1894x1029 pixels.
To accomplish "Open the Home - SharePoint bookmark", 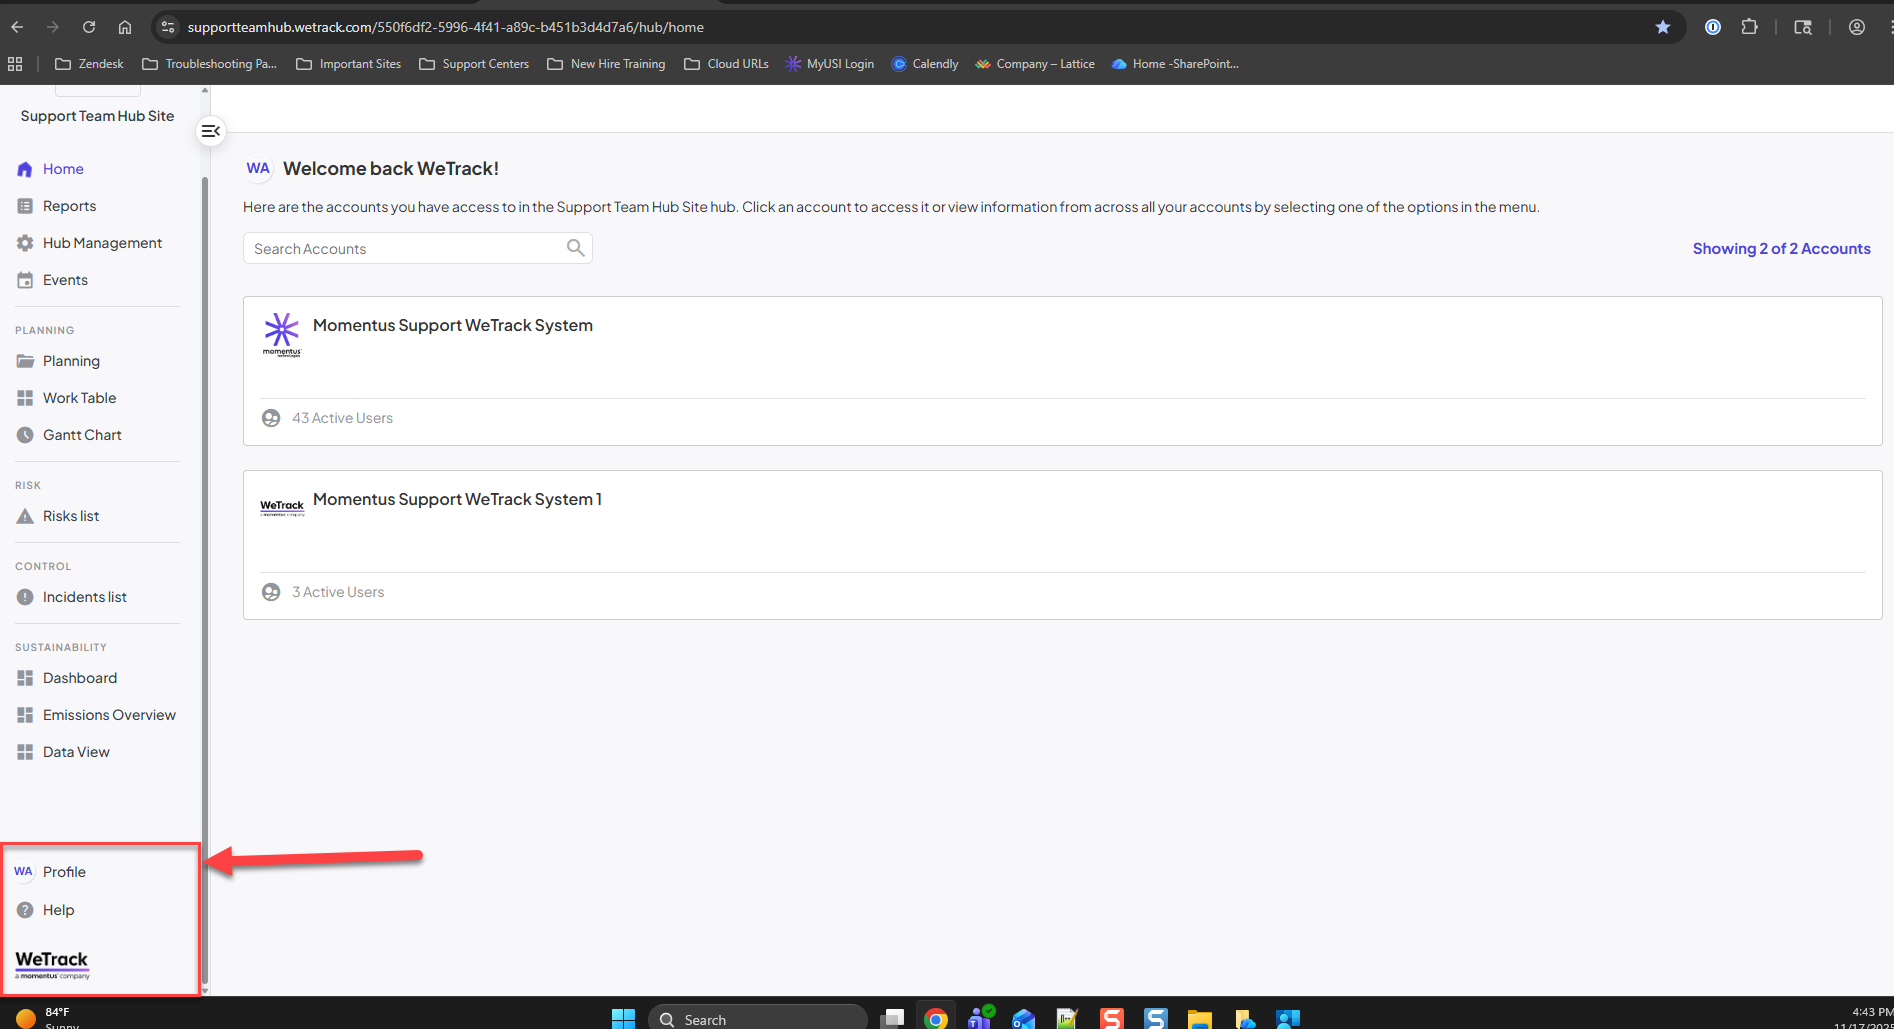I will [x=1175, y=64].
